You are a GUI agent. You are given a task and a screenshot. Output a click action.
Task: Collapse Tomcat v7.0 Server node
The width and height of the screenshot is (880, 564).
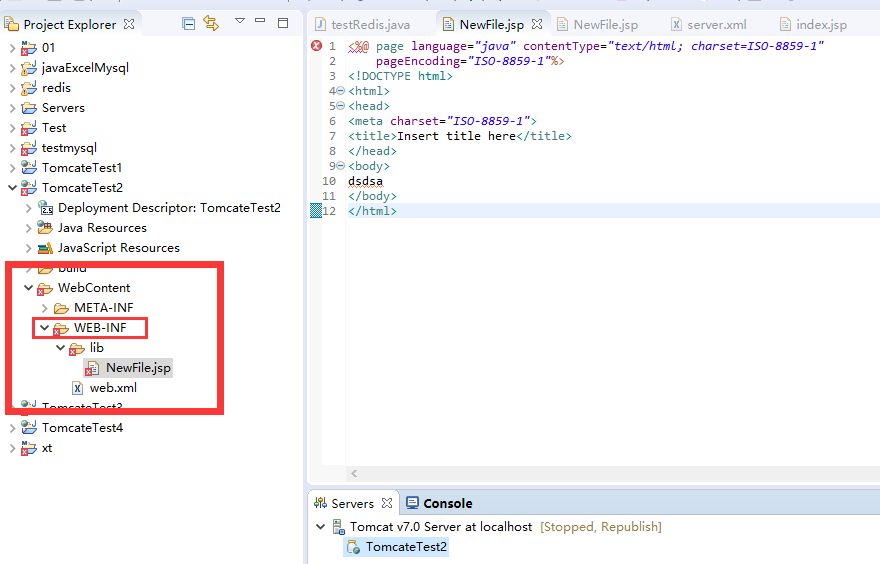[x=320, y=527]
